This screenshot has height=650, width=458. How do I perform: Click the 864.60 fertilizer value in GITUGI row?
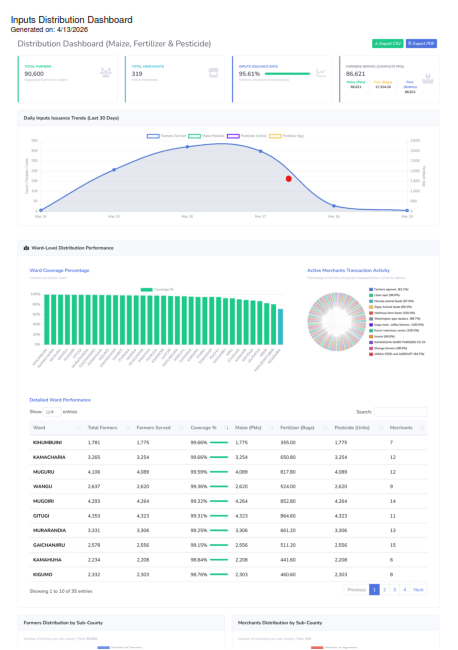point(288,516)
